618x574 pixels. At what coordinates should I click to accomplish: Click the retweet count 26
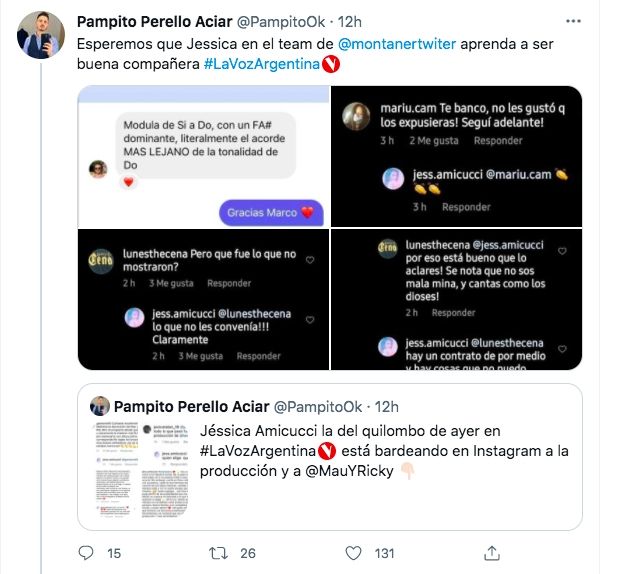[x=247, y=553]
